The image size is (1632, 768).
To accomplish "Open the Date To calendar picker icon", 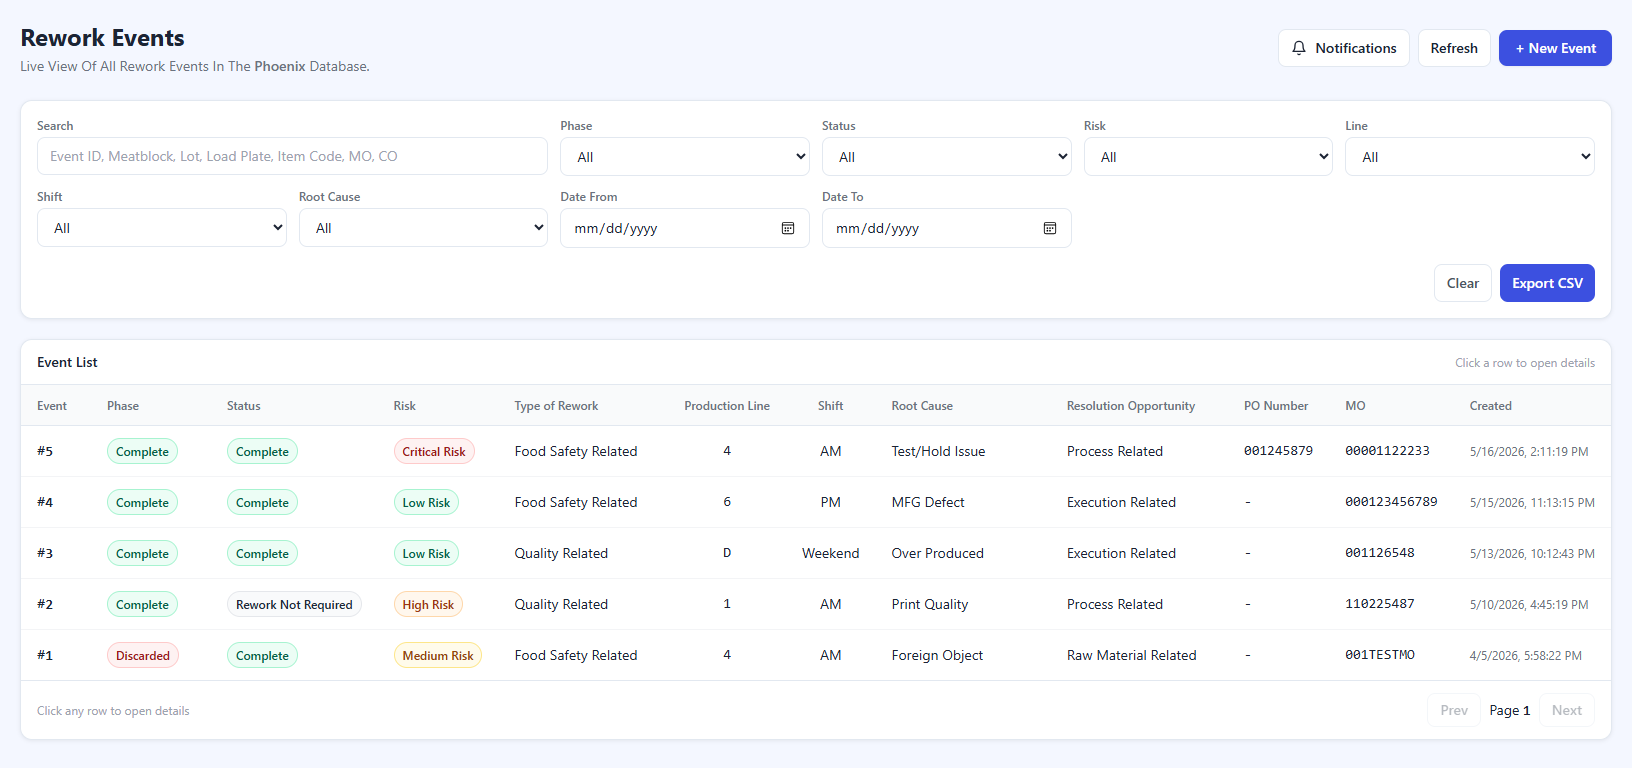I will point(1050,228).
